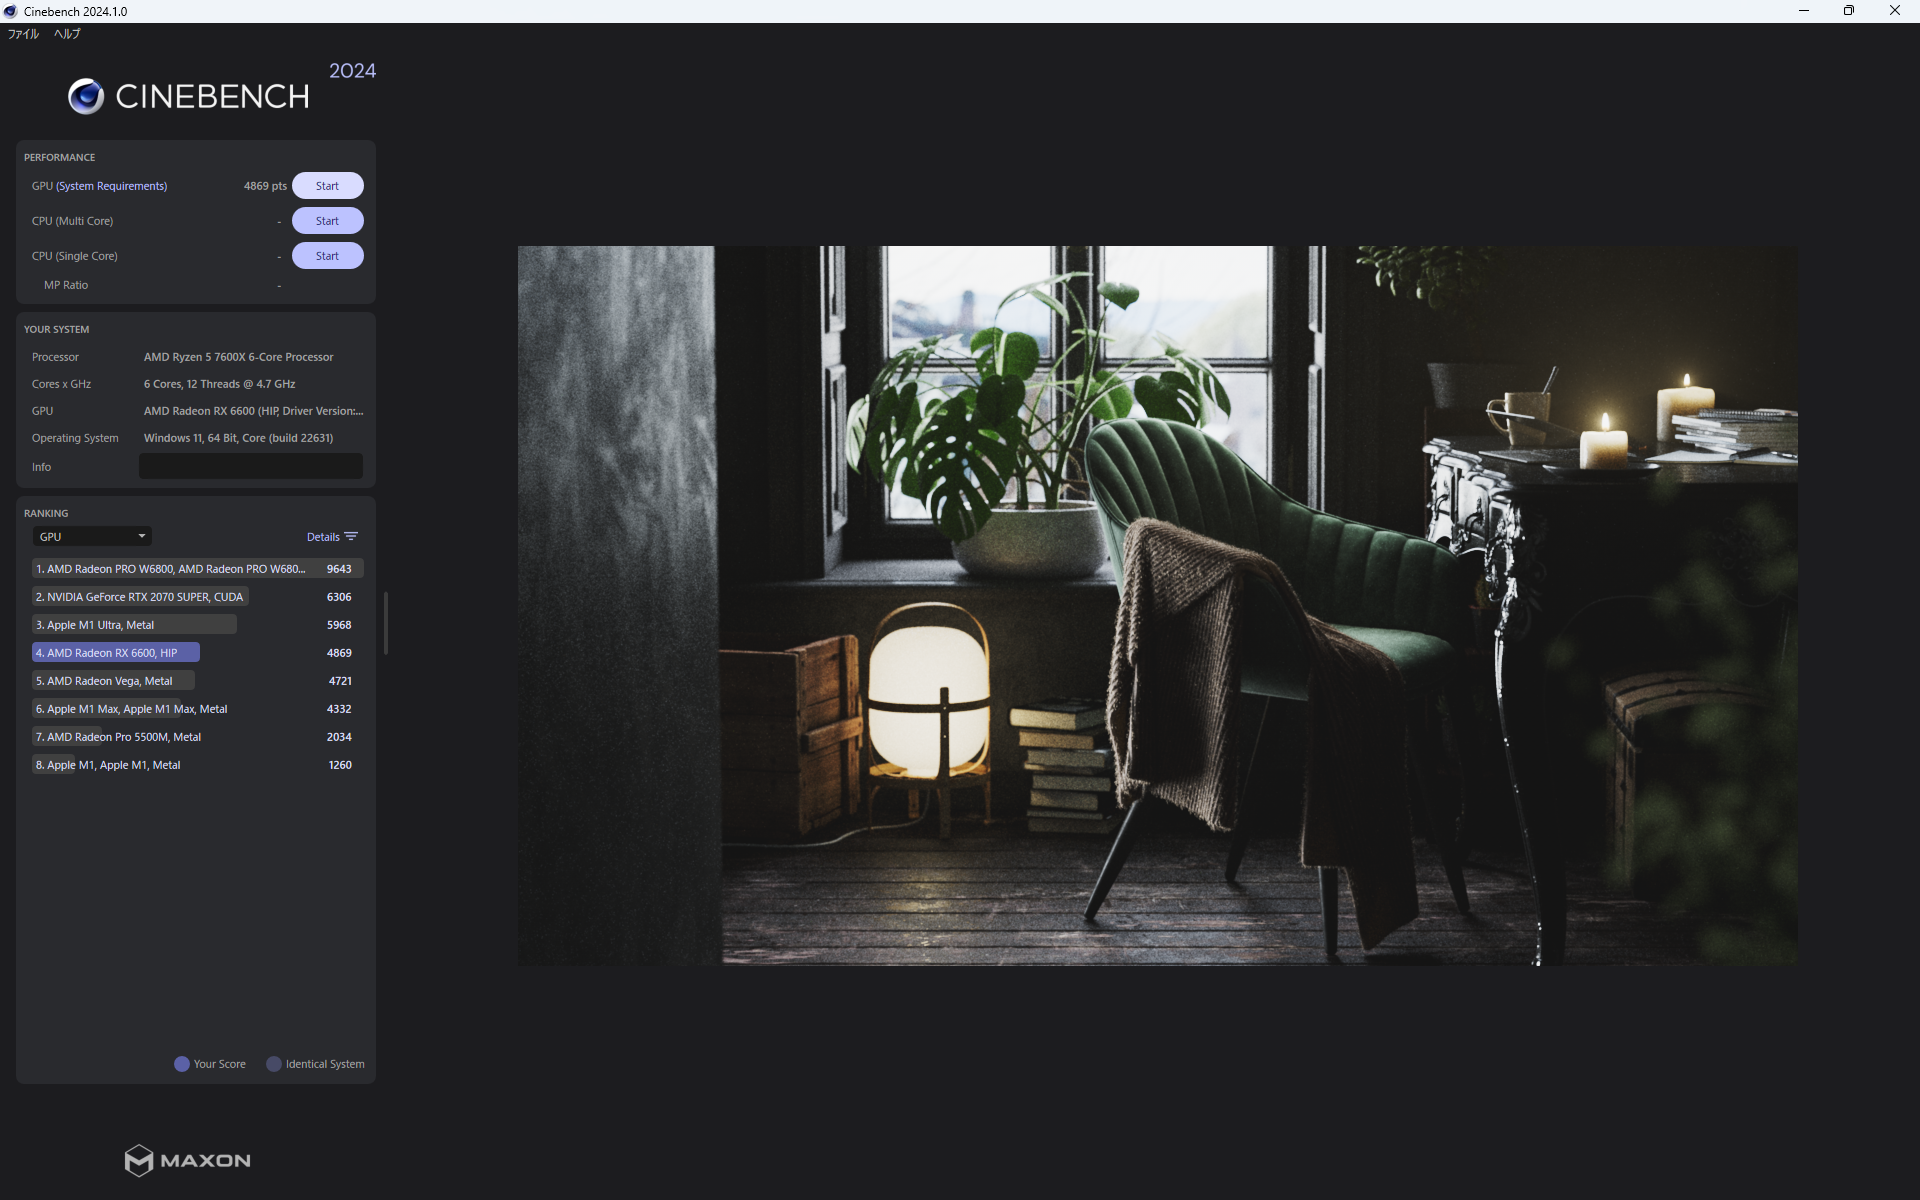Minimize the Cinebench window
Viewport: 1920px width, 1200px height.
coord(1804,11)
